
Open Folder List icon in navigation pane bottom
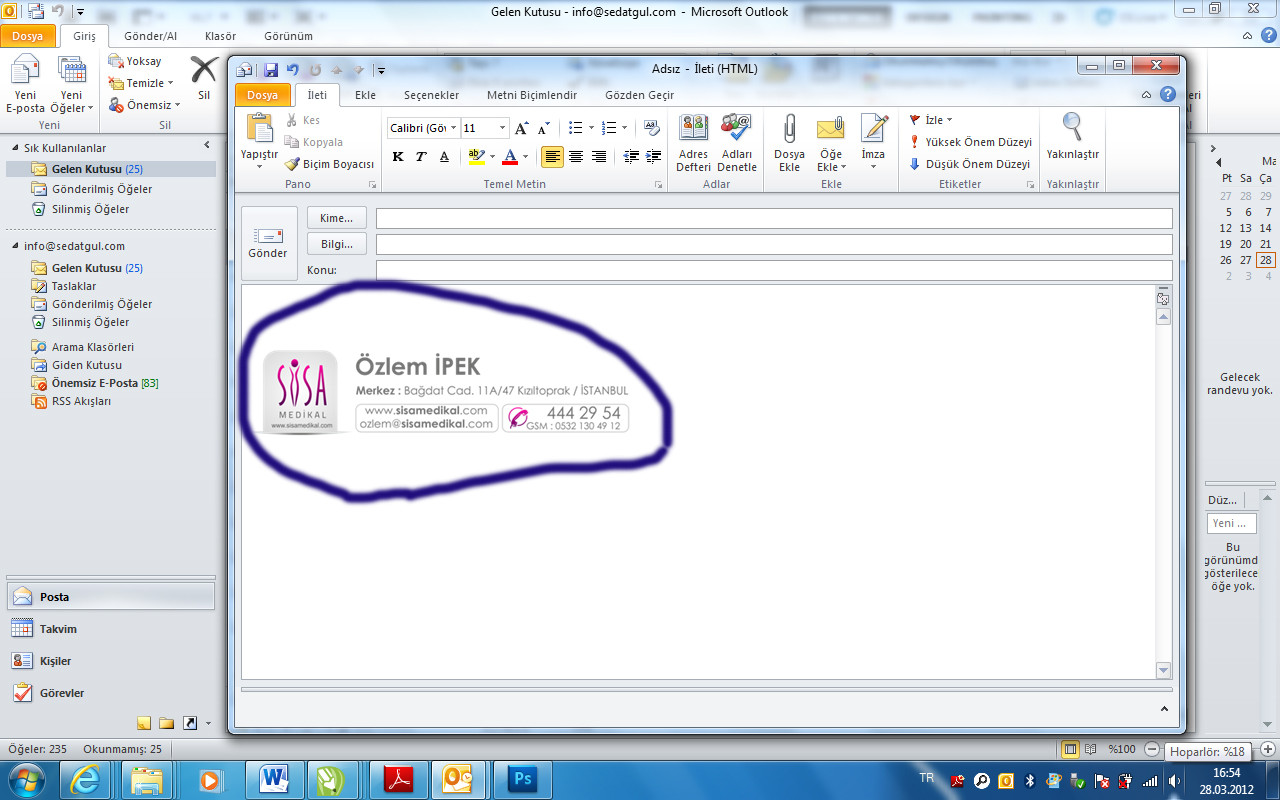pos(166,723)
